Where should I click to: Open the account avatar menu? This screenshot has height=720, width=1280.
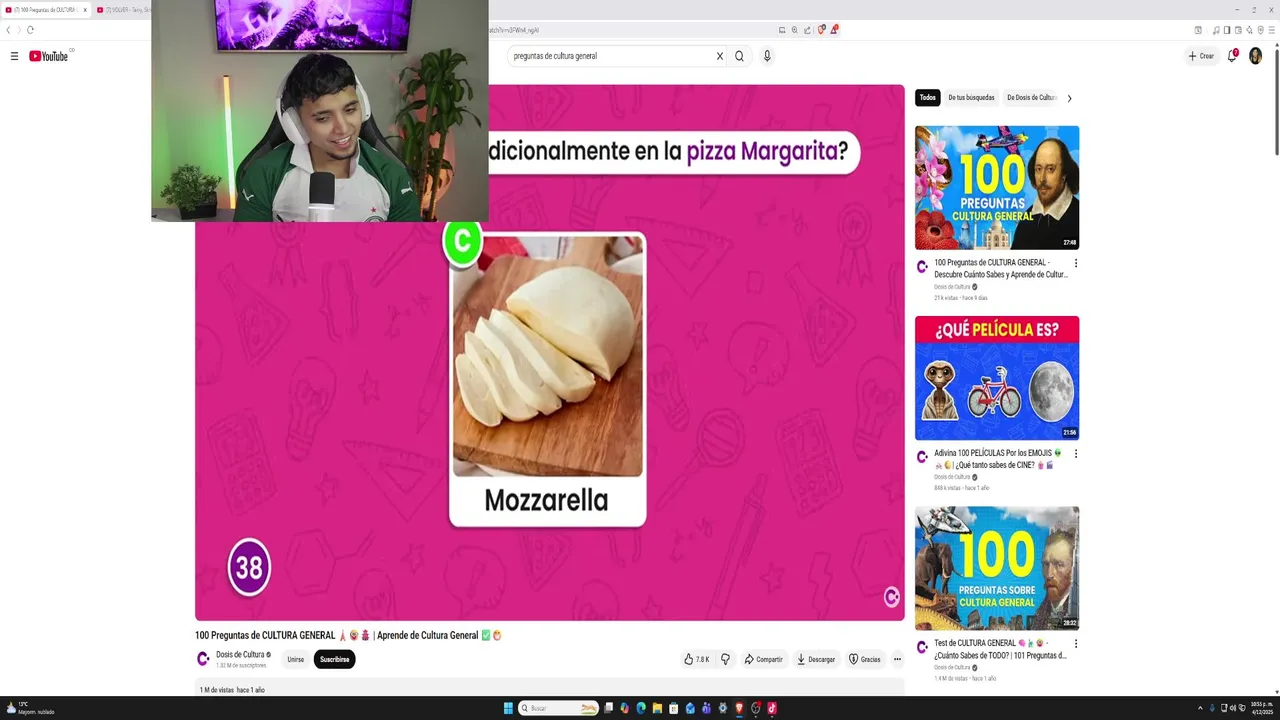1256,56
